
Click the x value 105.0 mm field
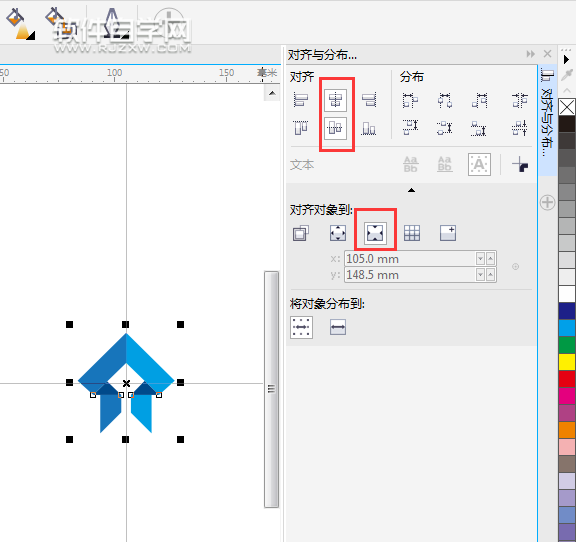410,259
